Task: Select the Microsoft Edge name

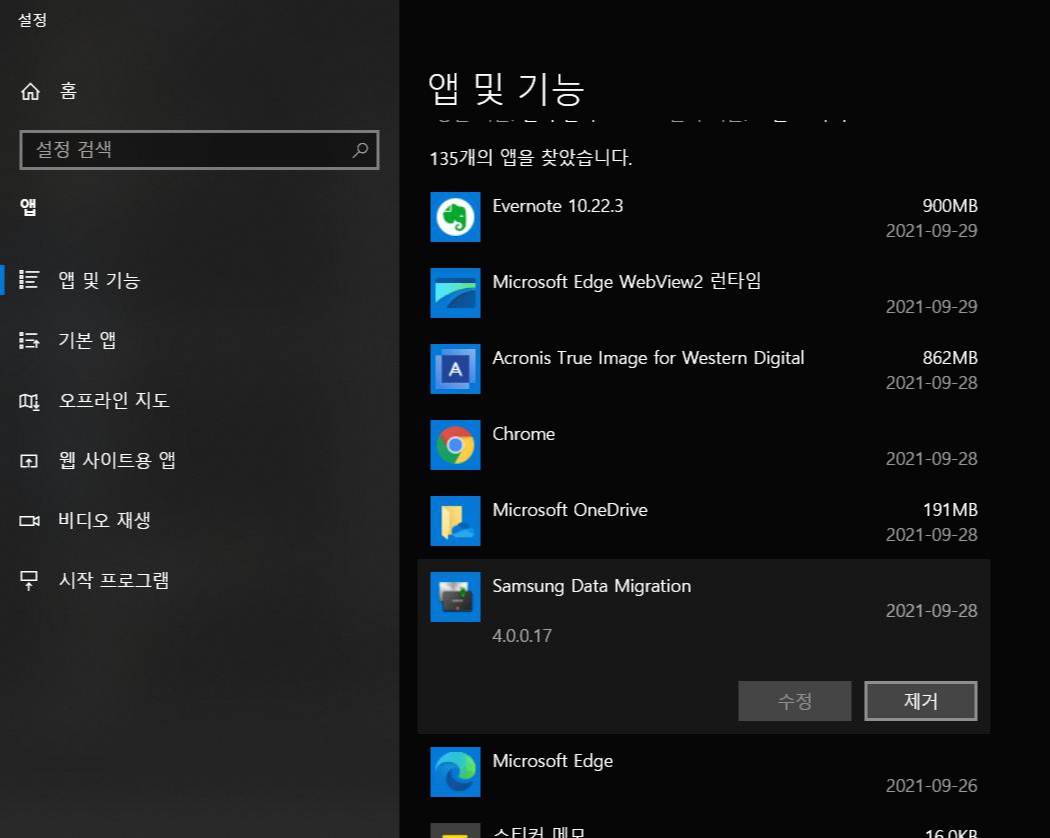Action: 552,761
